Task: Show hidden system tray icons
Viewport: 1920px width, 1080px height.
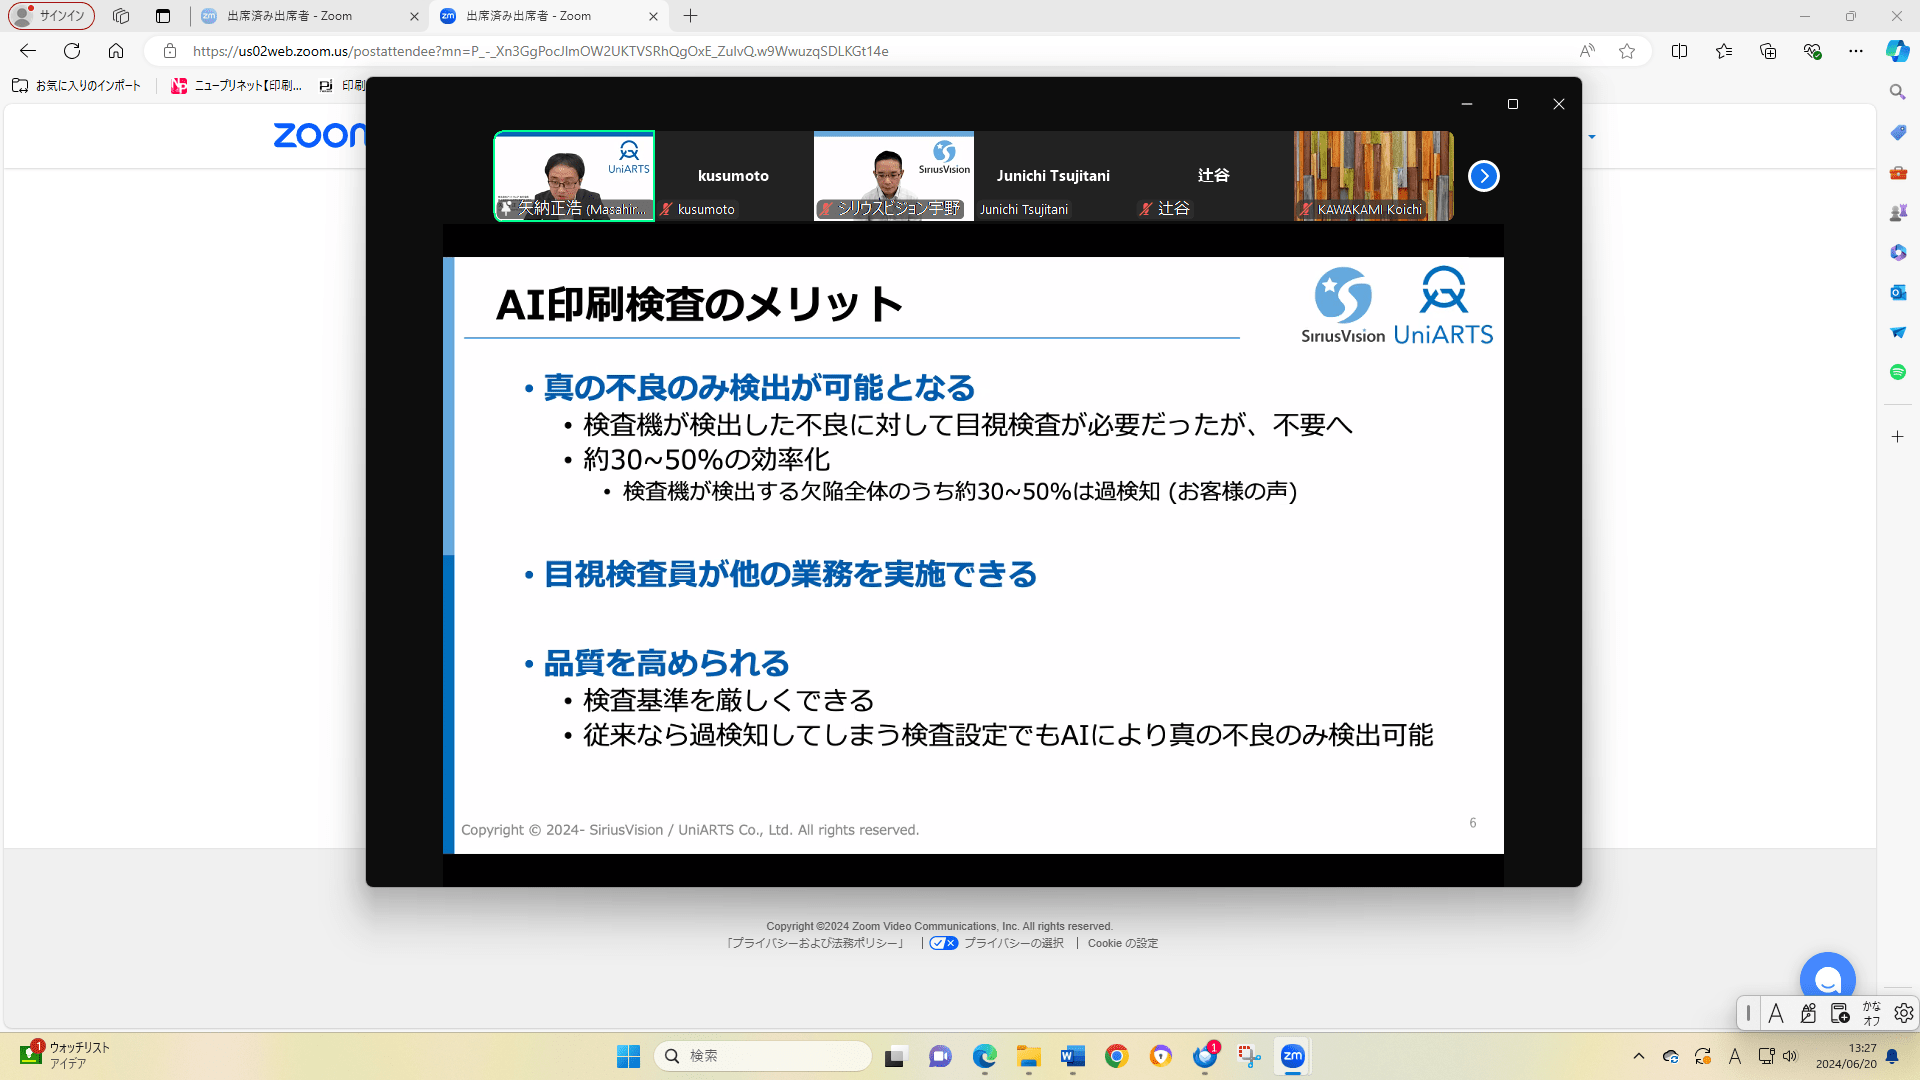Action: click(1638, 1056)
